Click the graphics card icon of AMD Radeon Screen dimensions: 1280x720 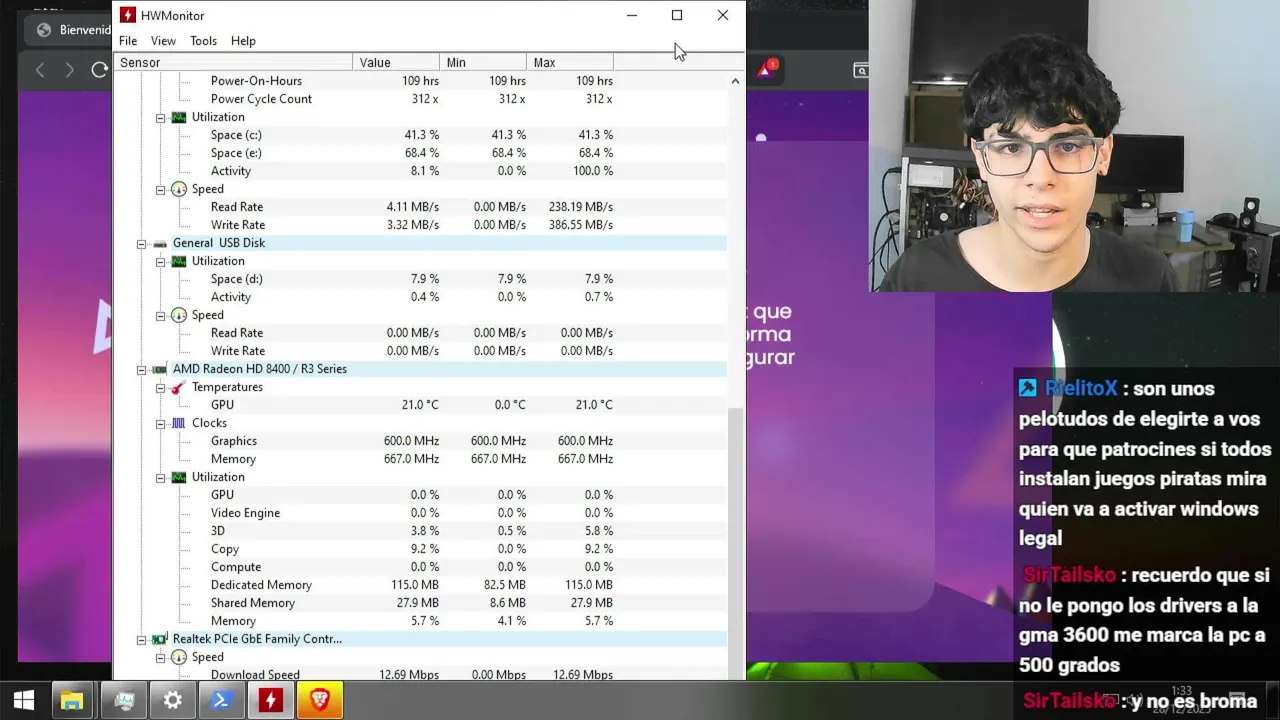coord(160,369)
